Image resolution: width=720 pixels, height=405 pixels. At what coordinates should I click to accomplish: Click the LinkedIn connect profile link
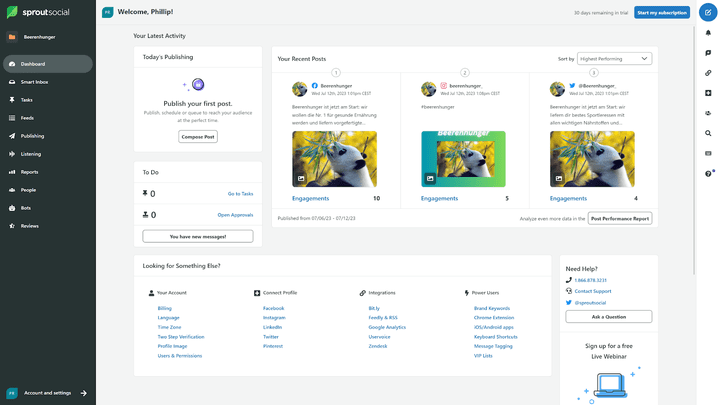pyautogui.click(x=272, y=327)
